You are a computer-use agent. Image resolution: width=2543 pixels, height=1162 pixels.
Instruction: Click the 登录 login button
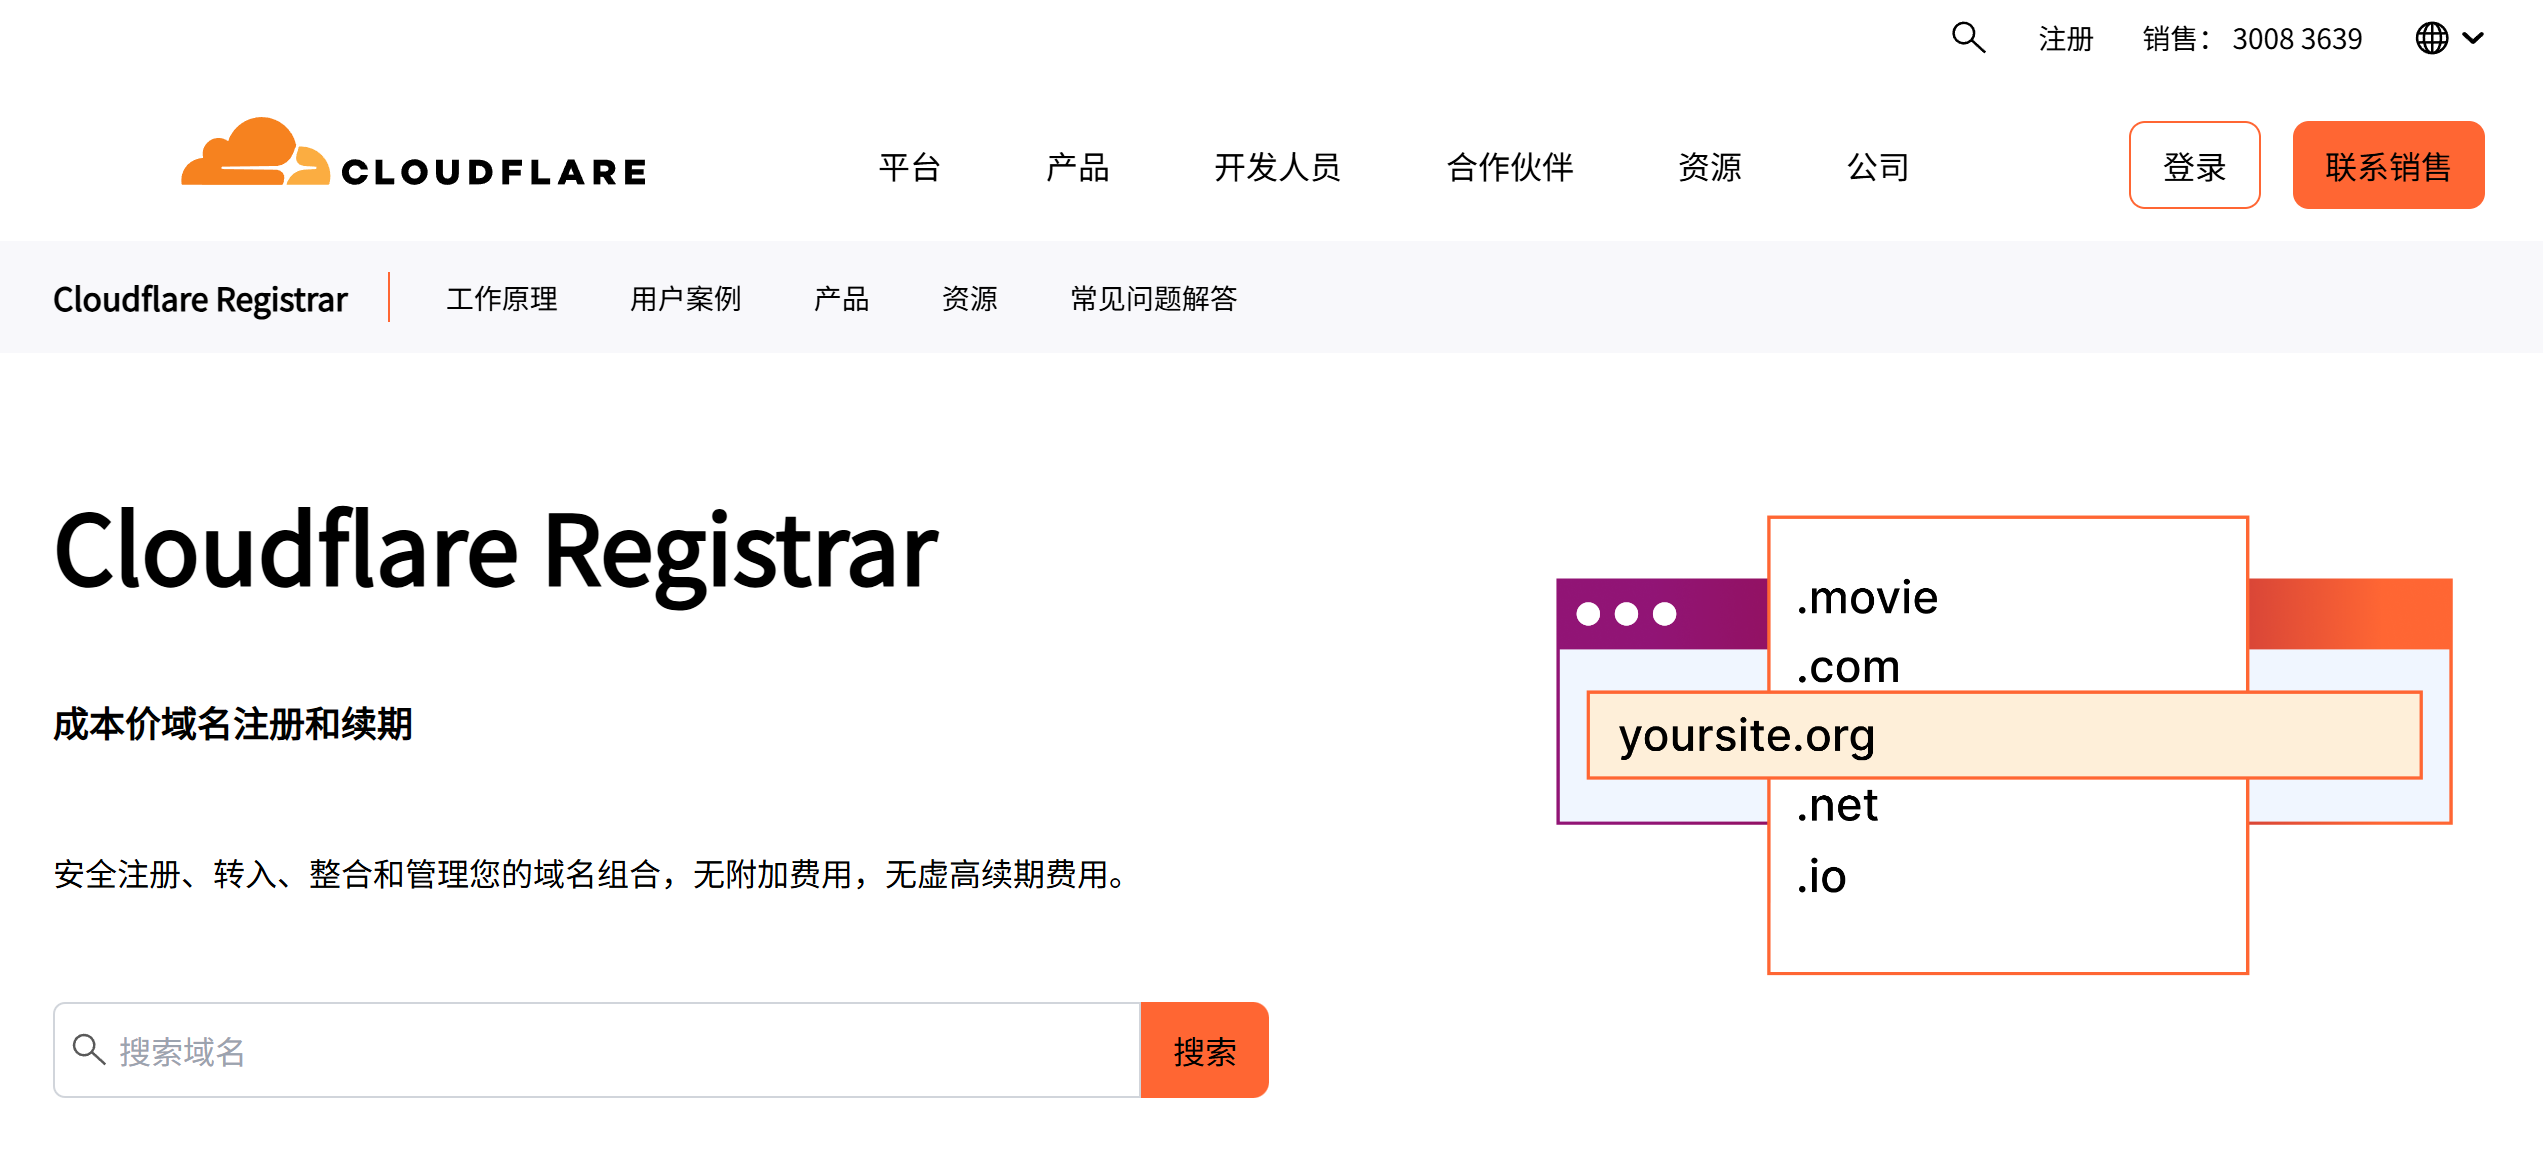(x=2194, y=165)
